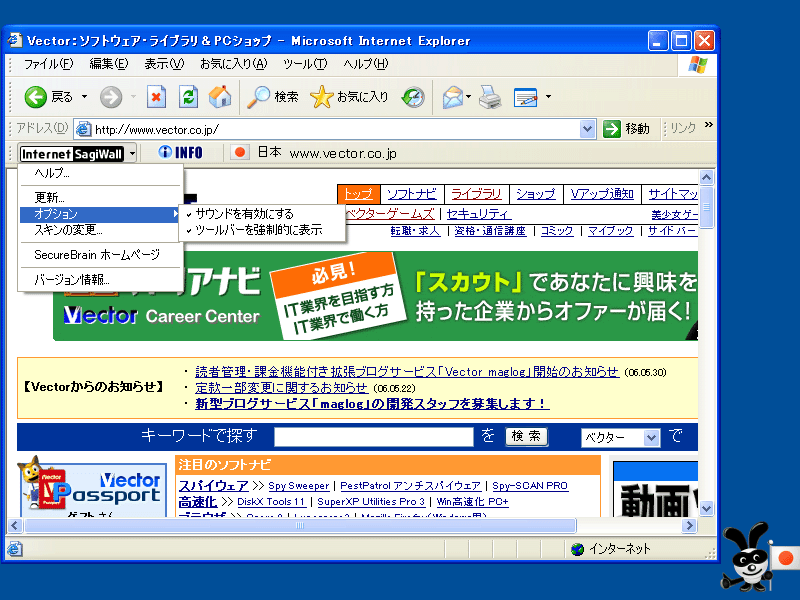800x600 pixels.
Task: Open the お気に入り(A) menu
Action: click(x=234, y=64)
